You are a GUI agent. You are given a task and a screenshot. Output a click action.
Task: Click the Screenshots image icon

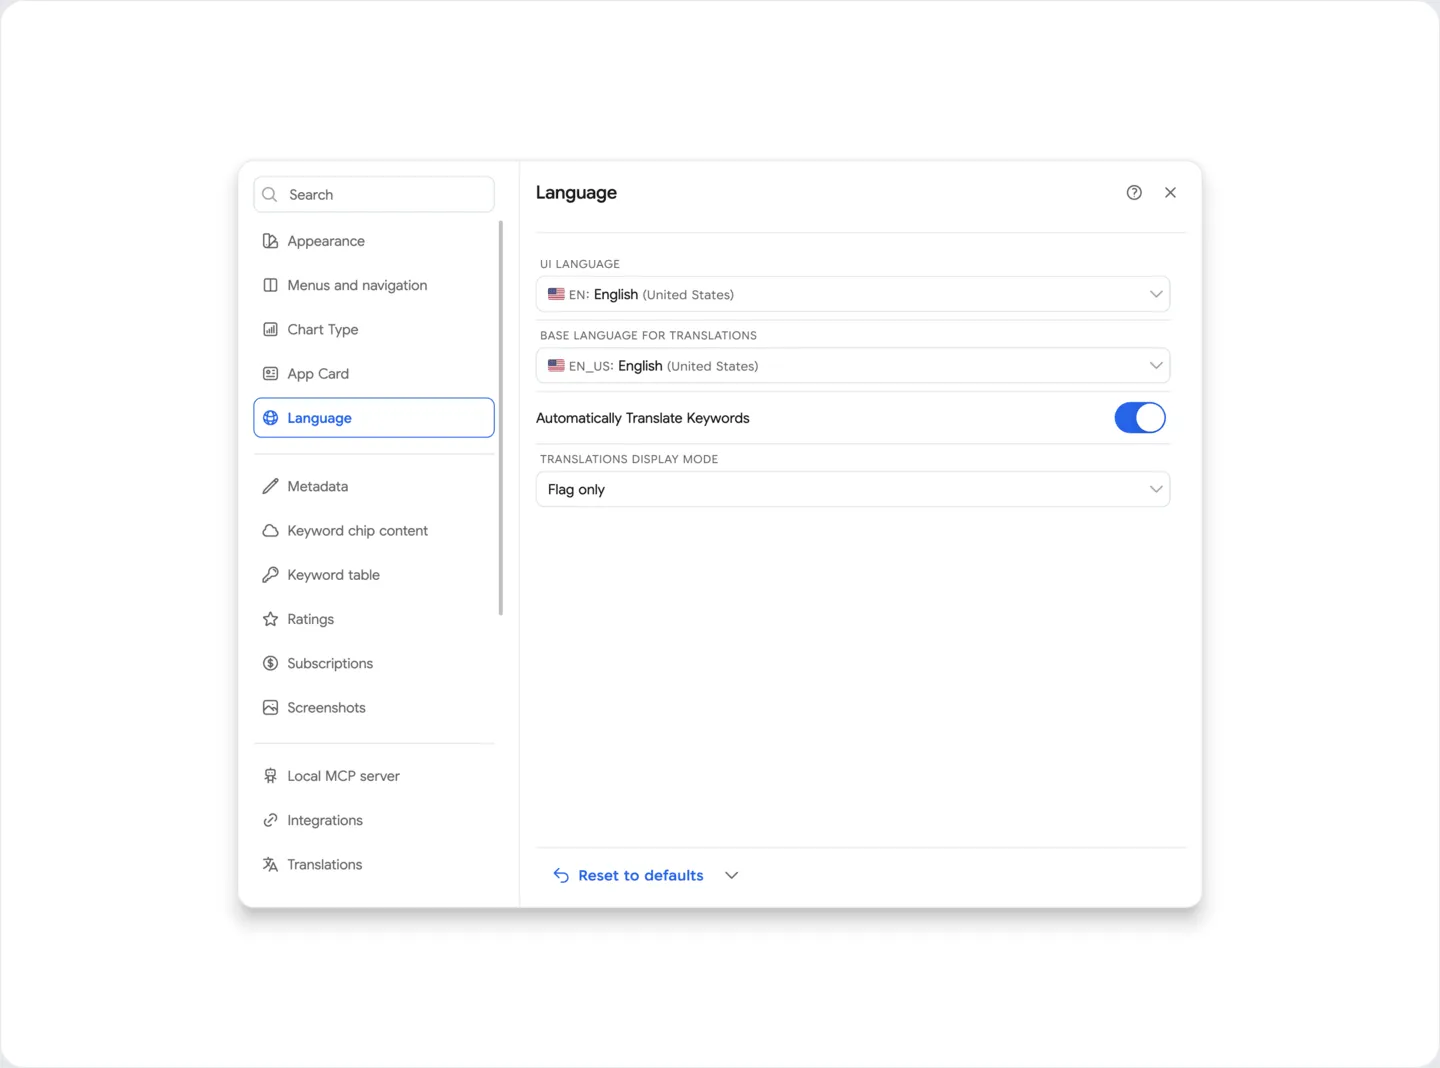270,708
